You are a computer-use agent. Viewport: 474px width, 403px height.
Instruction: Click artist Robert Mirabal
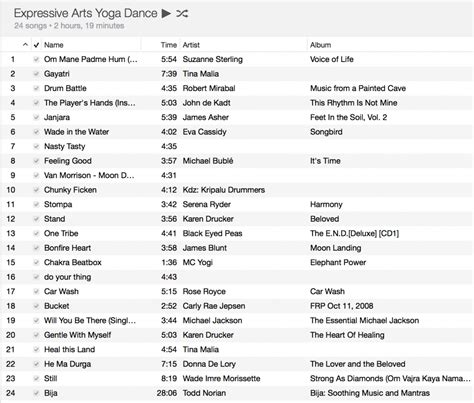tap(209, 88)
